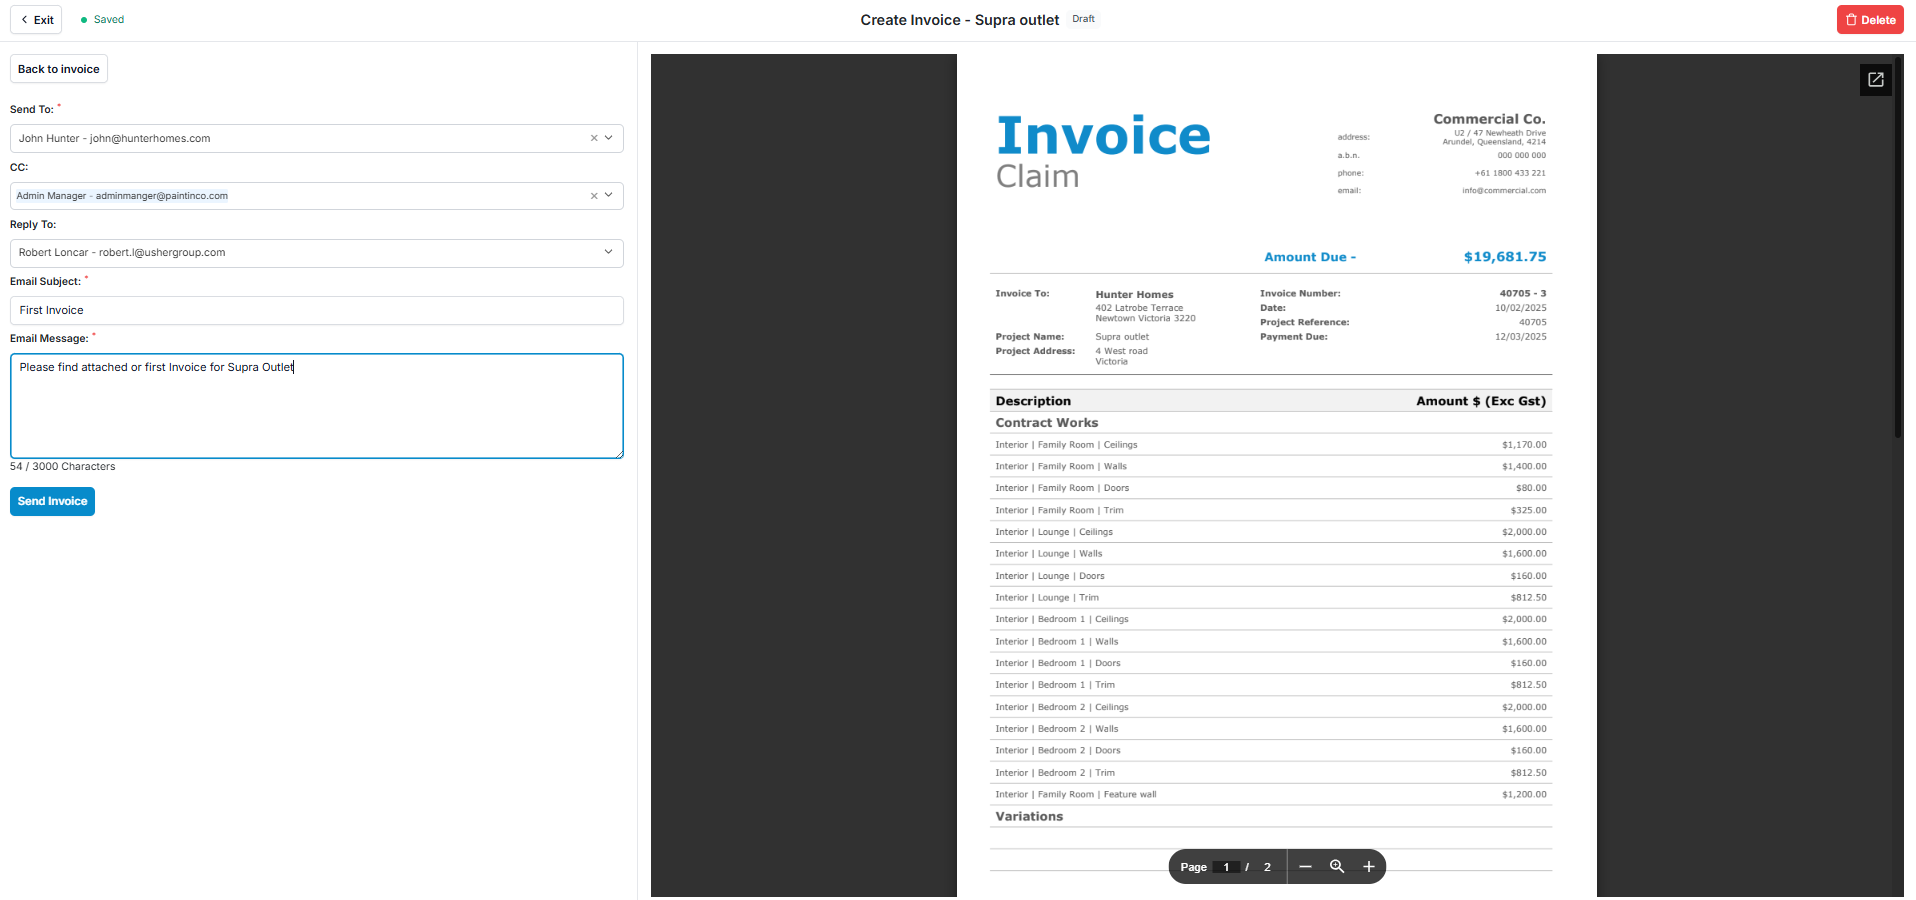
Task: Zoom in the PDF with plus icon
Action: (x=1369, y=867)
